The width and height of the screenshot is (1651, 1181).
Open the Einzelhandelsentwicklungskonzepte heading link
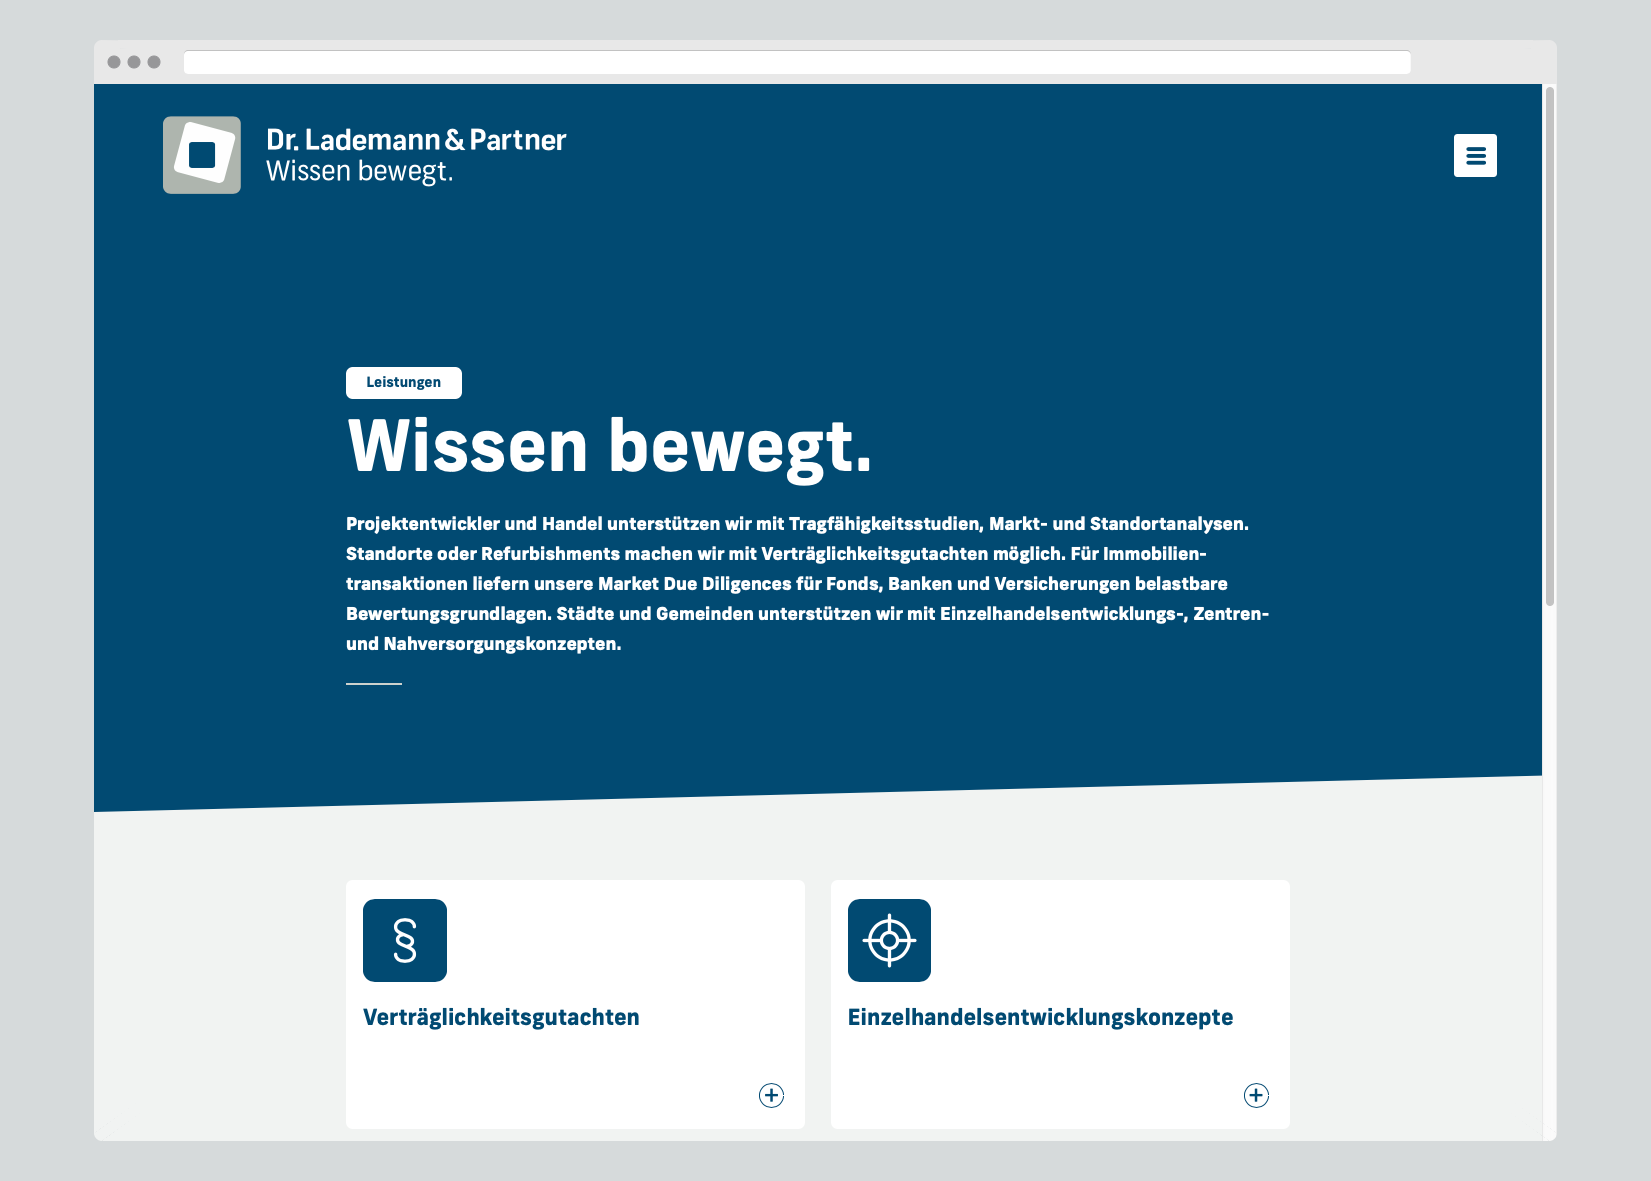(x=1040, y=1017)
